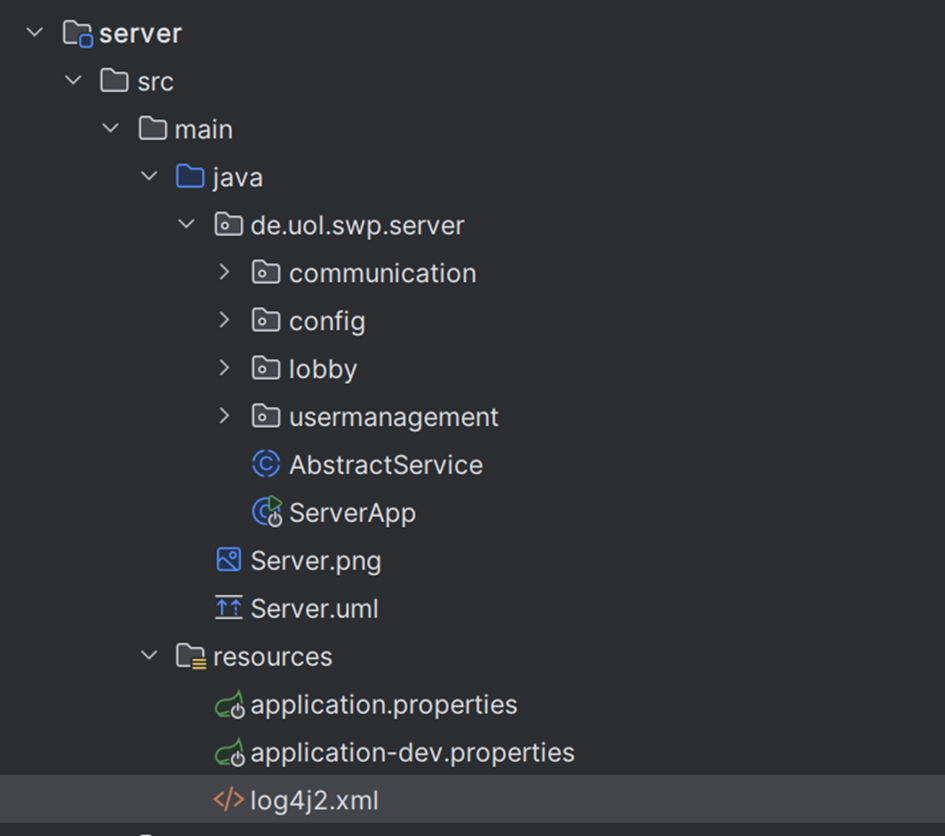Image resolution: width=945 pixels, height=836 pixels.
Task: Click the log4j2.xml XML file icon
Action: coord(229,801)
